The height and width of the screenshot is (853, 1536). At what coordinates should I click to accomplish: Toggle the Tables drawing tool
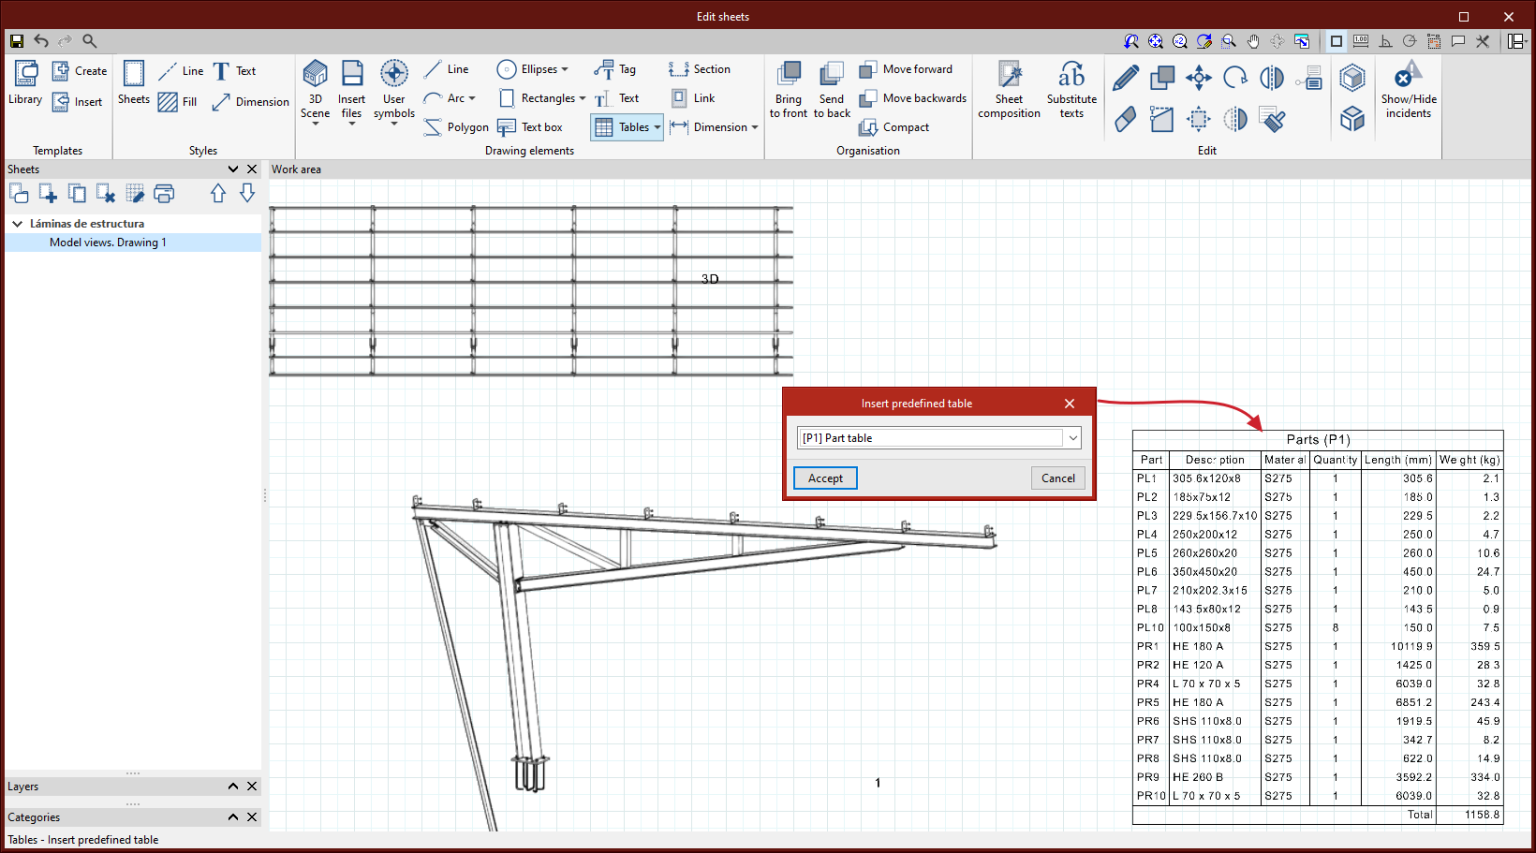[x=627, y=127]
